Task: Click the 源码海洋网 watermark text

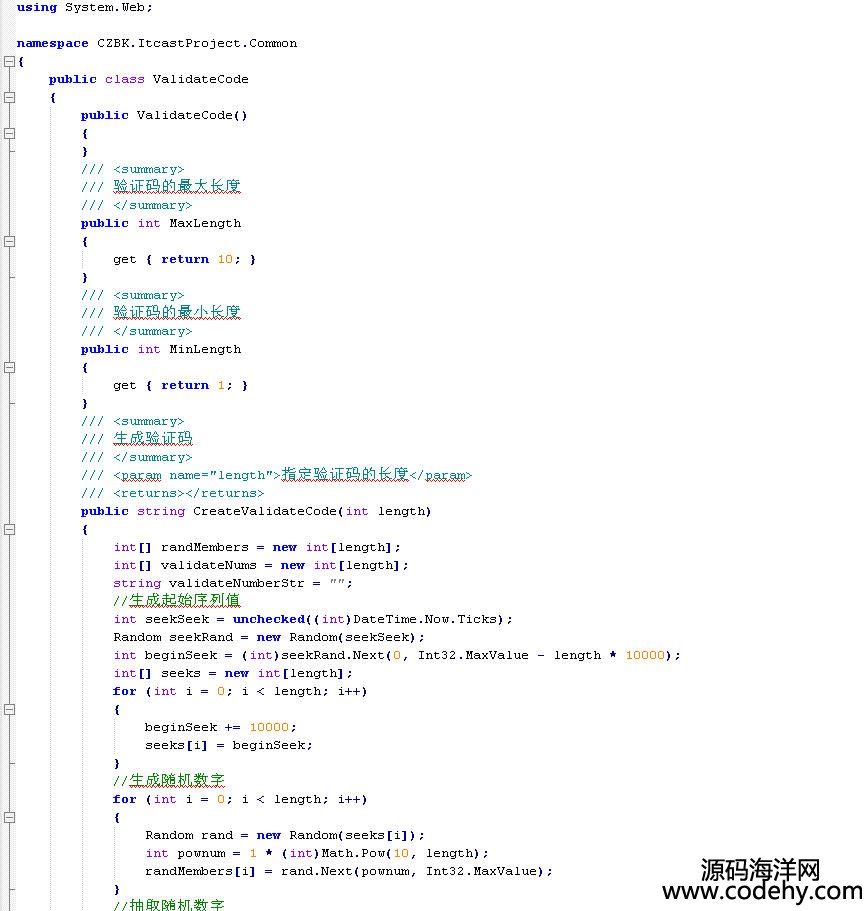Action: [760, 867]
